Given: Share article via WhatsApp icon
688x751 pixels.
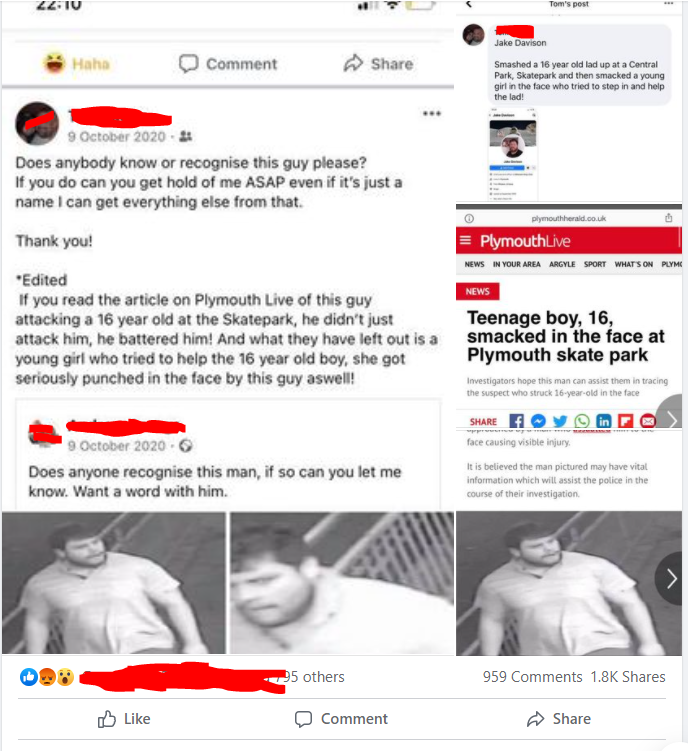Looking at the screenshot, I should click(582, 421).
